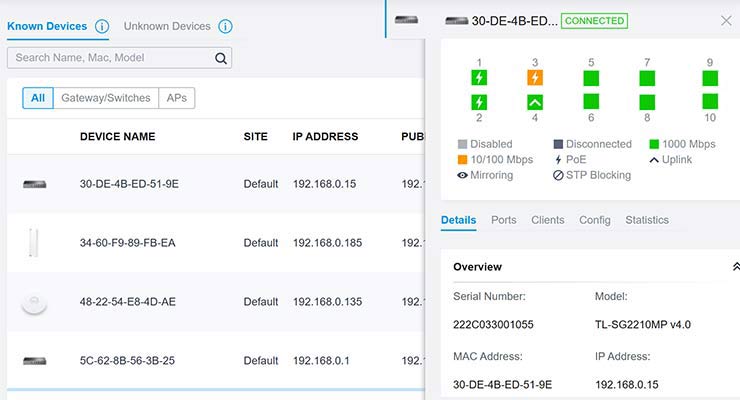The height and width of the screenshot is (400, 740).
Task: Open the Unknown Devices tab
Action: (167, 26)
